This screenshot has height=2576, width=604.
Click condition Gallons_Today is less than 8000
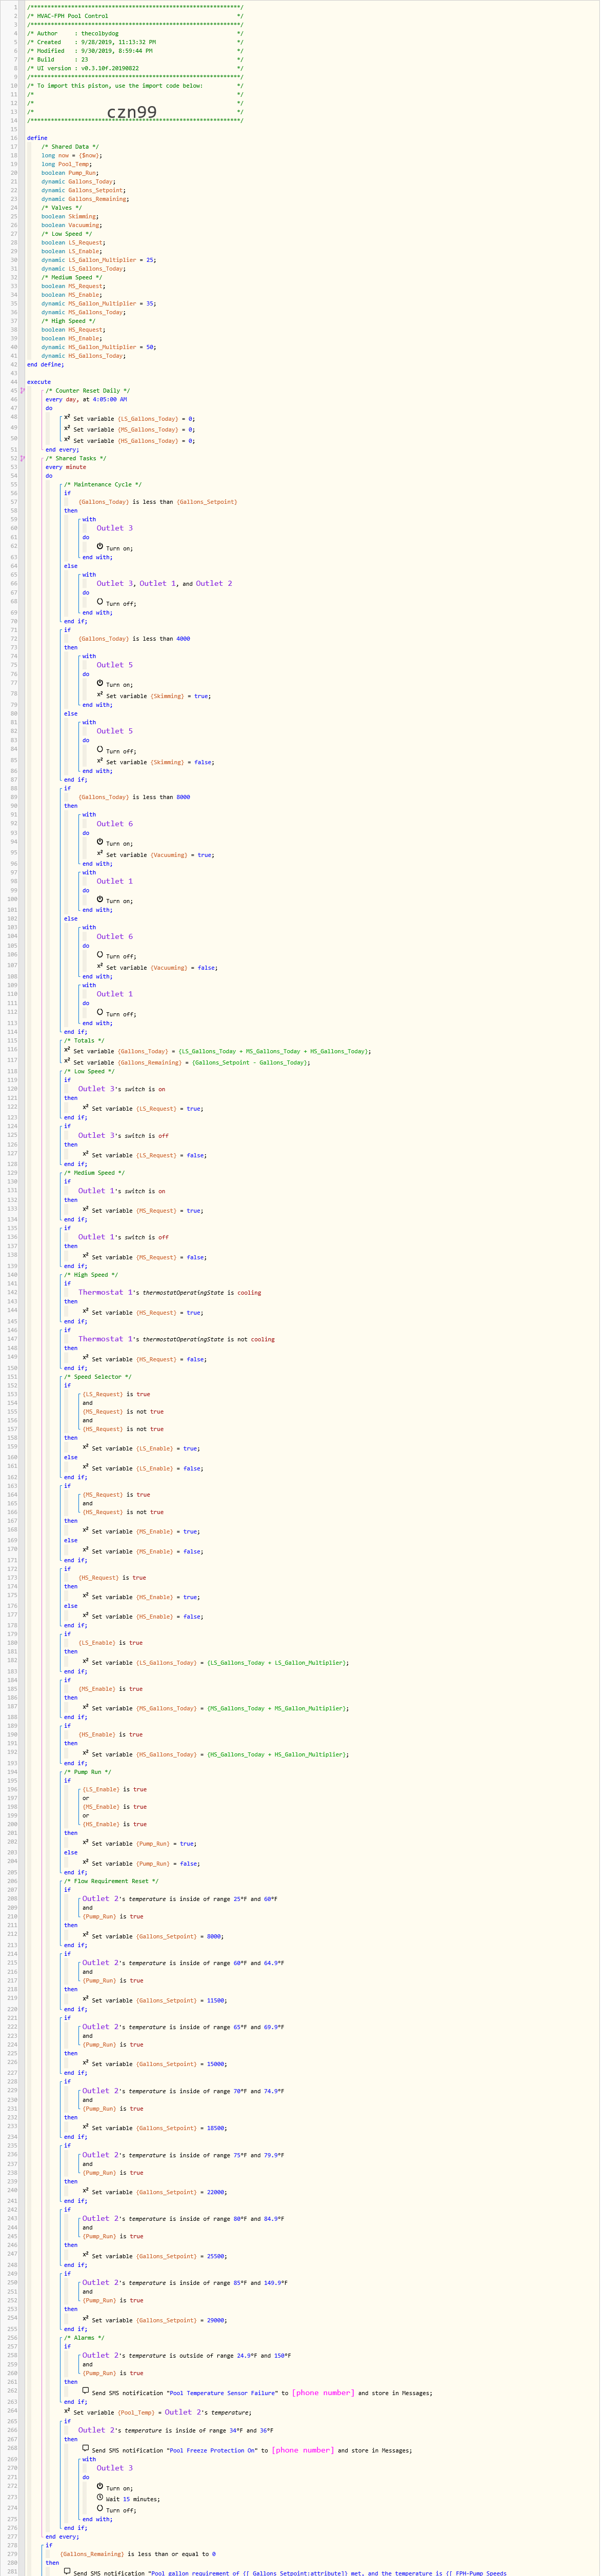click(x=134, y=797)
